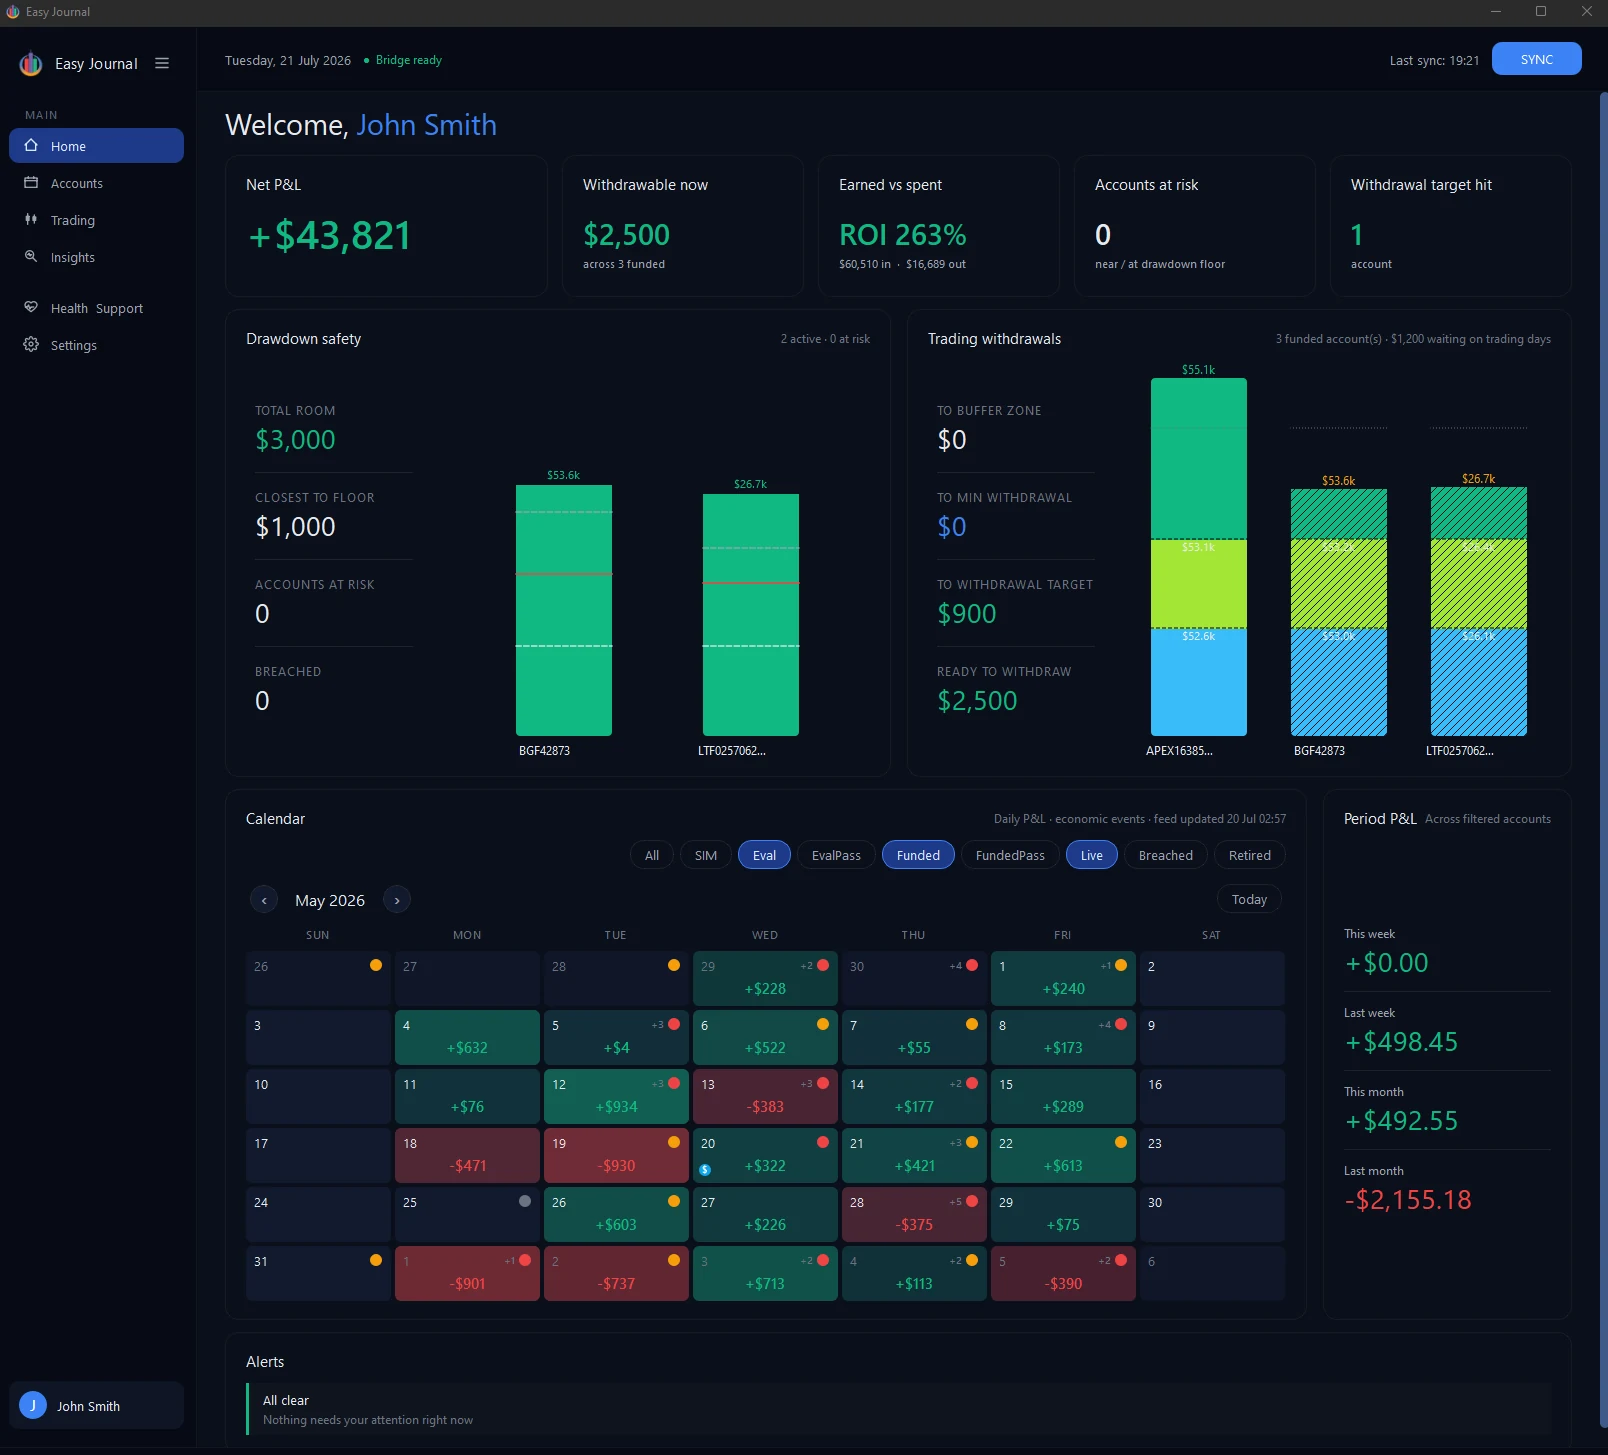Open Insights from the sidebar
This screenshot has width=1608, height=1455.
(97, 257)
